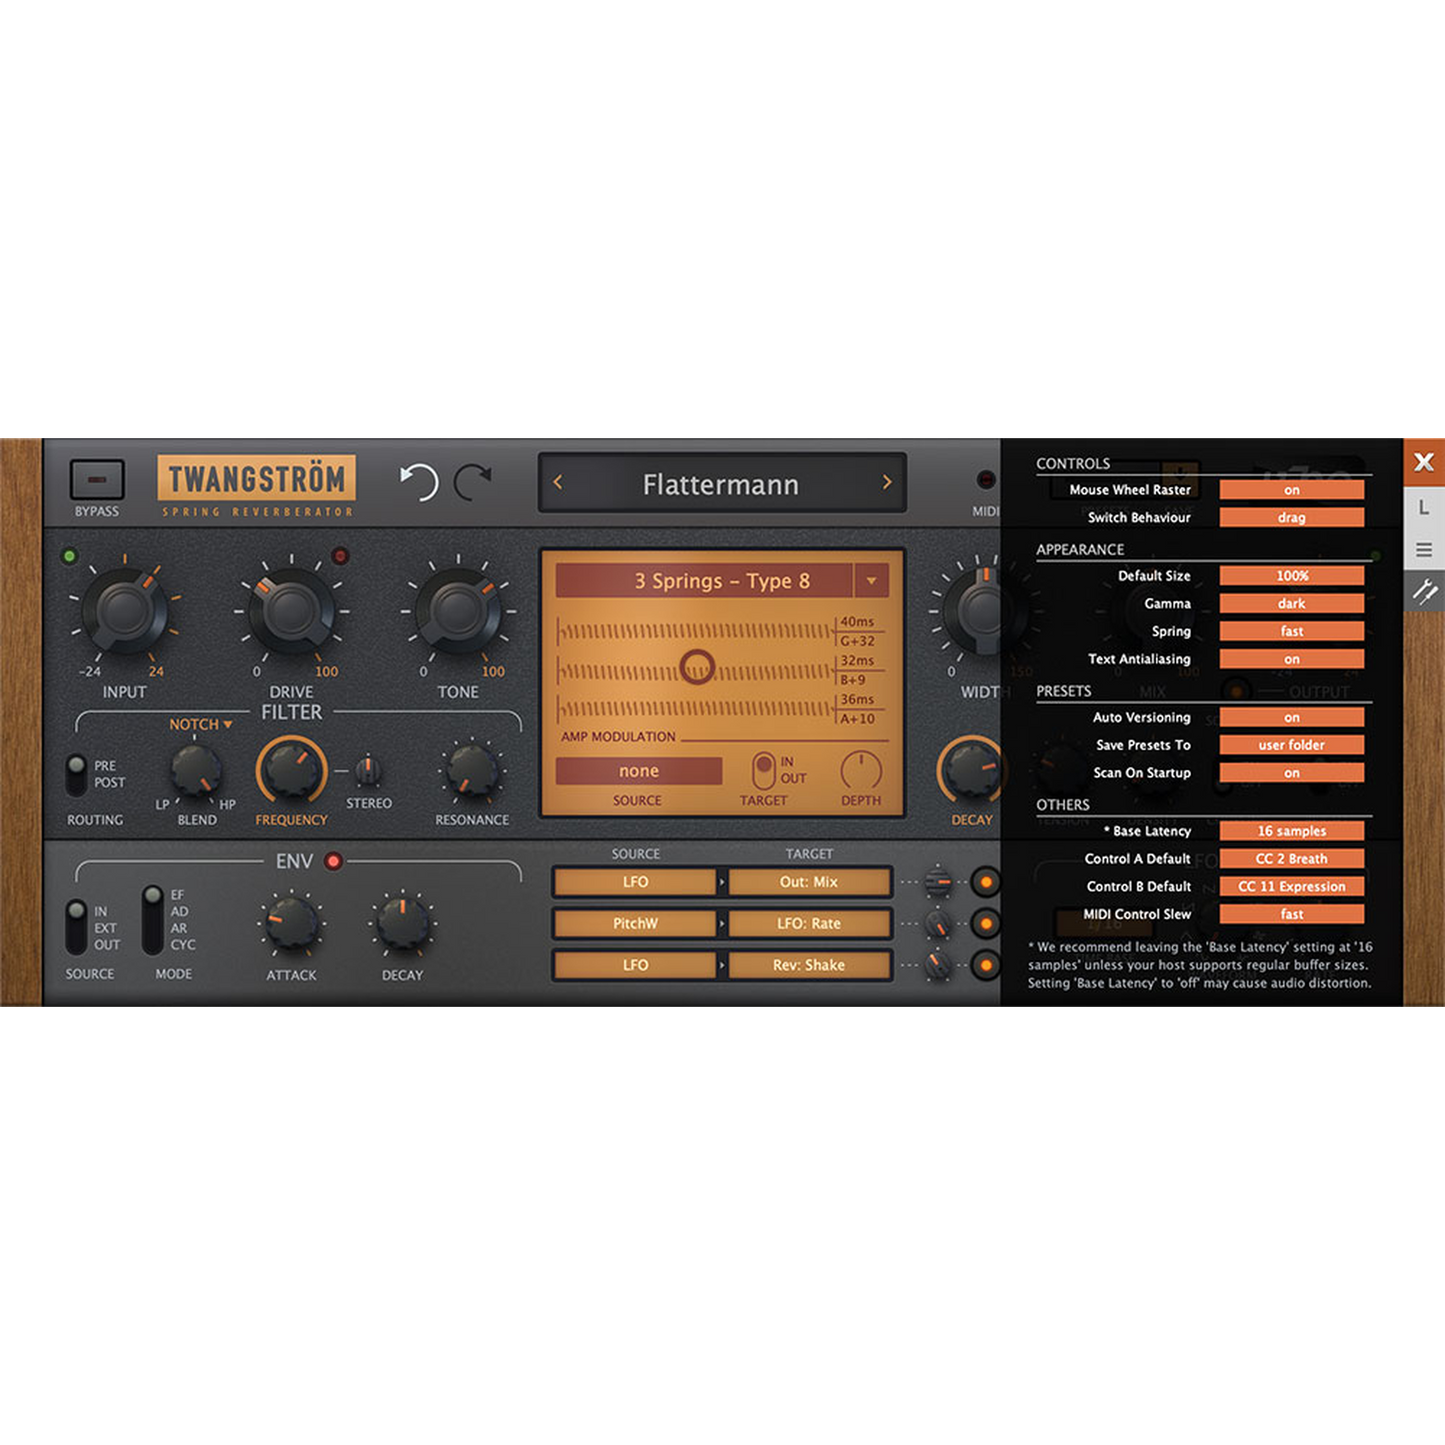1445x1445 pixels.
Task: Click the Mouse Wheel Raster 'on' button
Action: tap(1291, 490)
